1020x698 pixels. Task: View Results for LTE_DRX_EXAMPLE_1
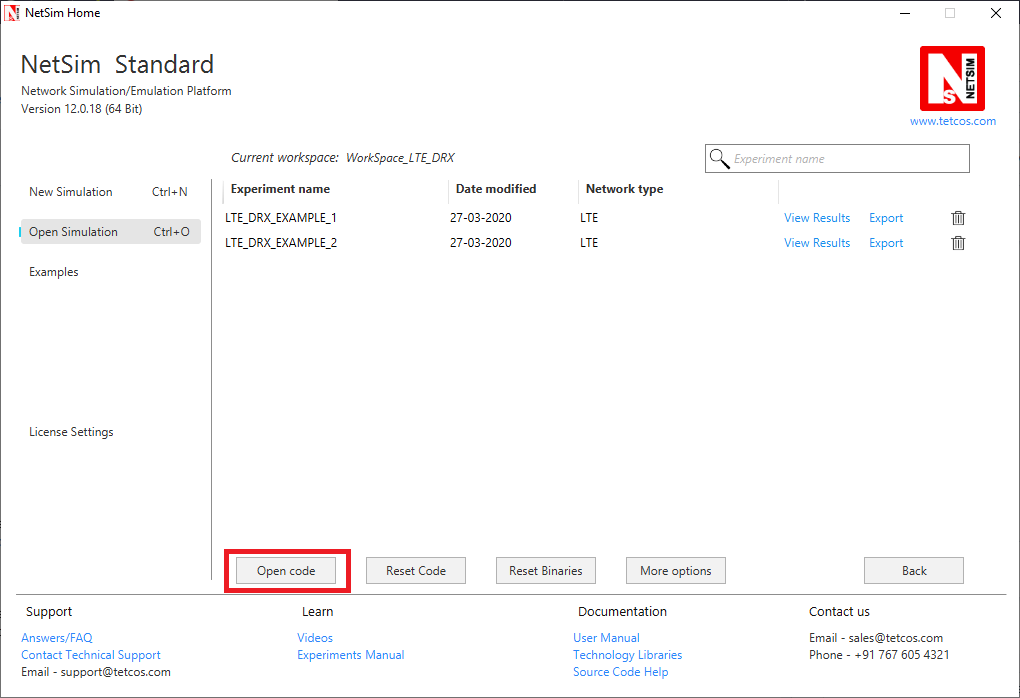(817, 218)
